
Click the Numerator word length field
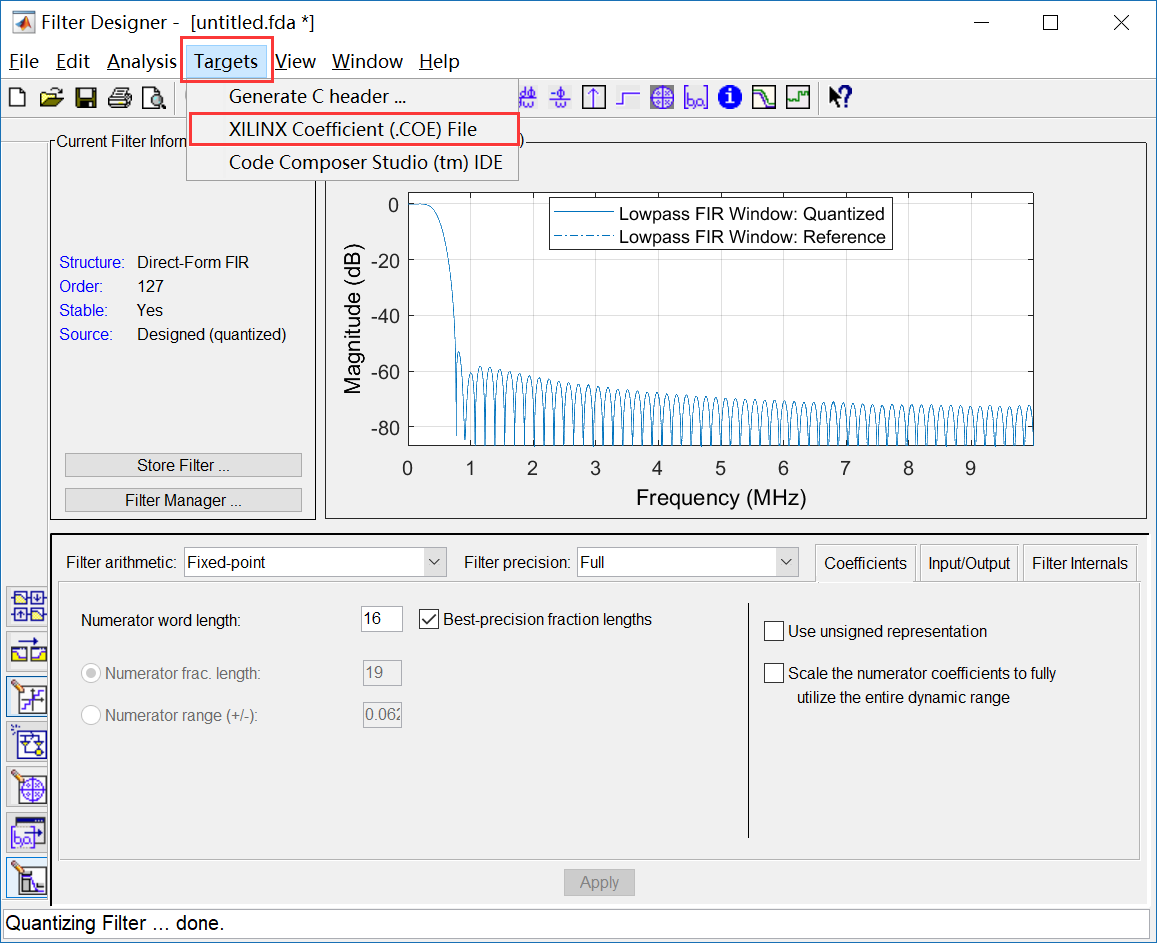(381, 618)
